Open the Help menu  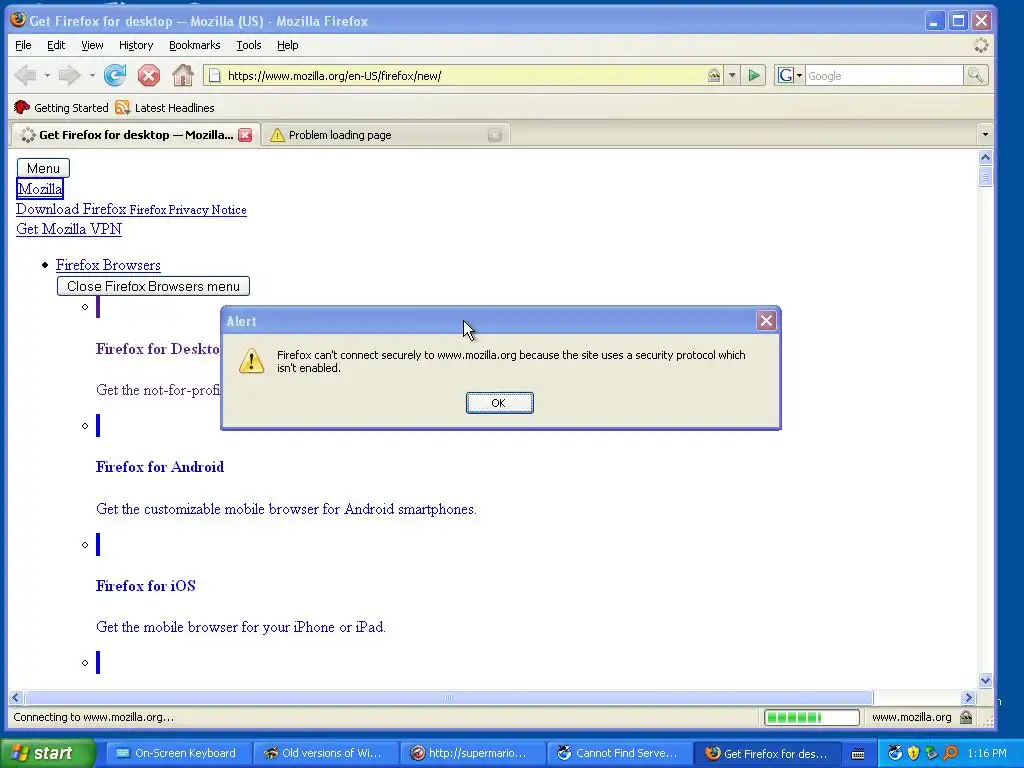(x=287, y=45)
